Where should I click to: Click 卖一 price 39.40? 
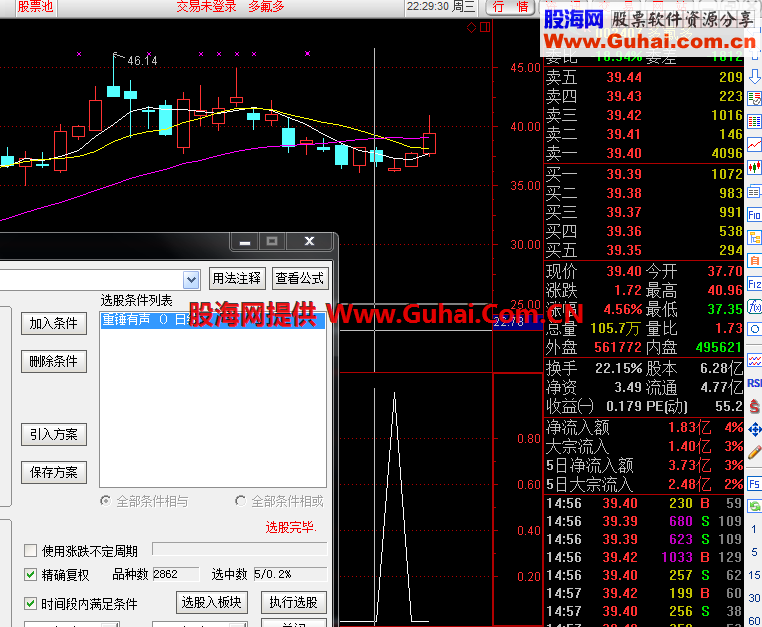click(x=624, y=154)
